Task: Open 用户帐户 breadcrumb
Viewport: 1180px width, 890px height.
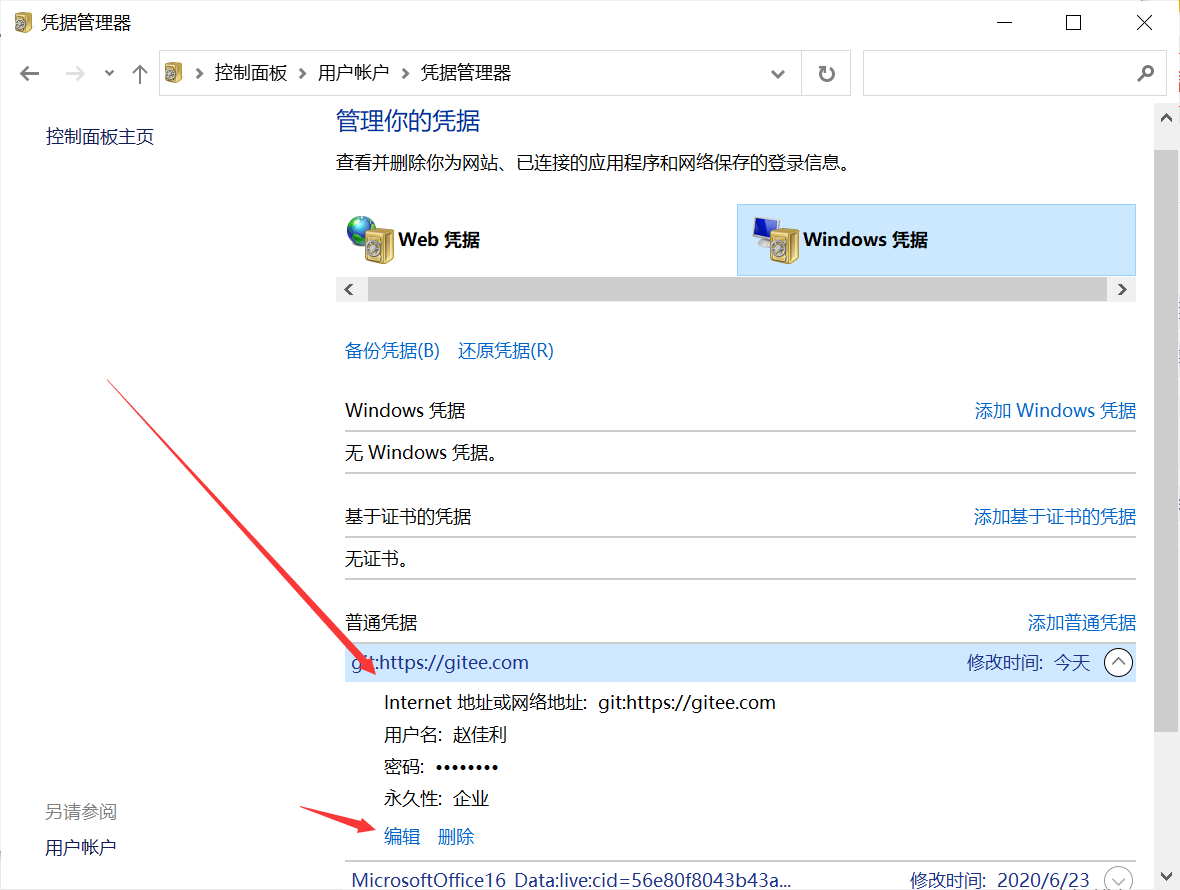Action: click(x=353, y=73)
